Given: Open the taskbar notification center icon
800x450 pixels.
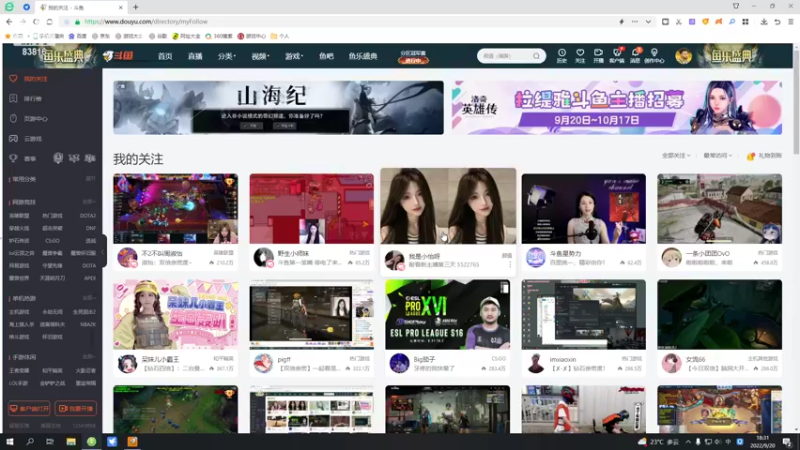Looking at the screenshot, I should coord(787,441).
